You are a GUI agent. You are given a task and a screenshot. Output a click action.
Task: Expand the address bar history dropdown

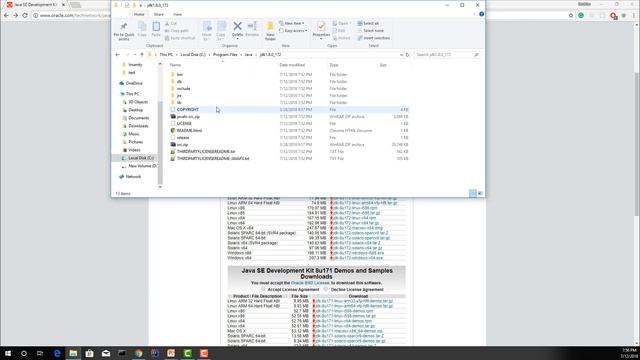(x=401, y=55)
